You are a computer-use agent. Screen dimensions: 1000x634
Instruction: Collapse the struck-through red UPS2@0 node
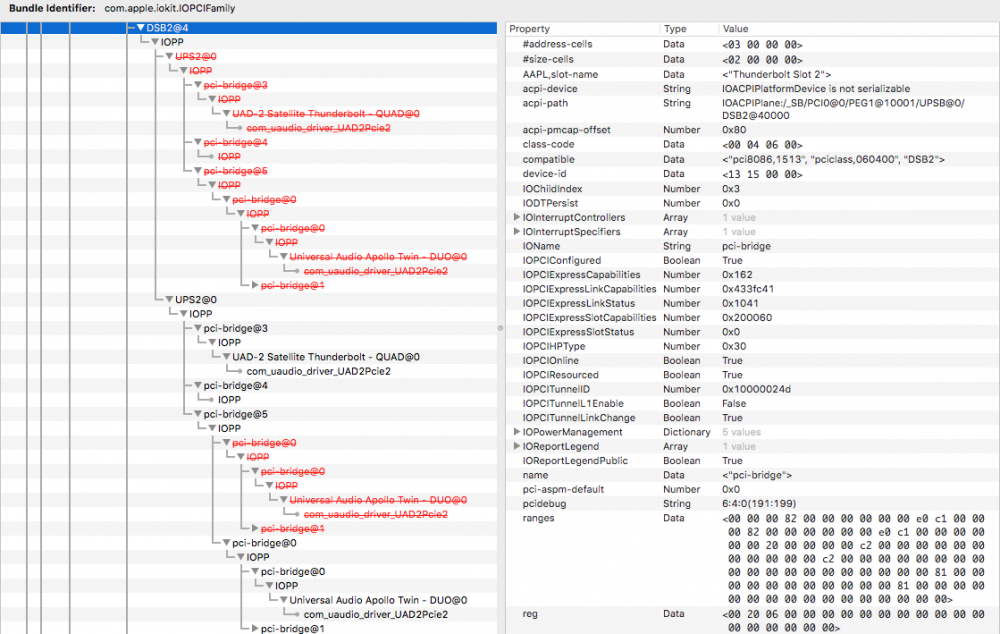[x=170, y=57]
